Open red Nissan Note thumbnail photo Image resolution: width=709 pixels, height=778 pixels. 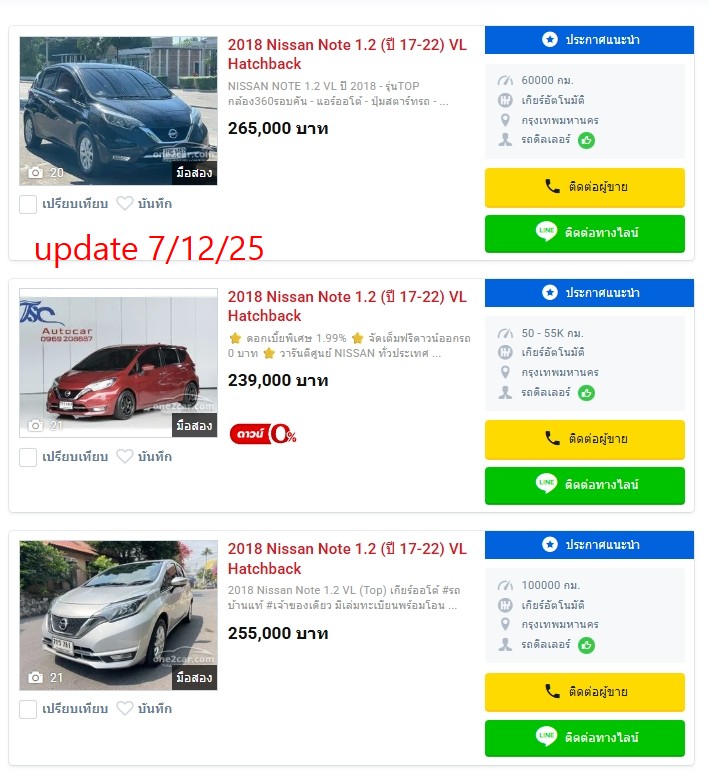pyautogui.click(x=118, y=363)
